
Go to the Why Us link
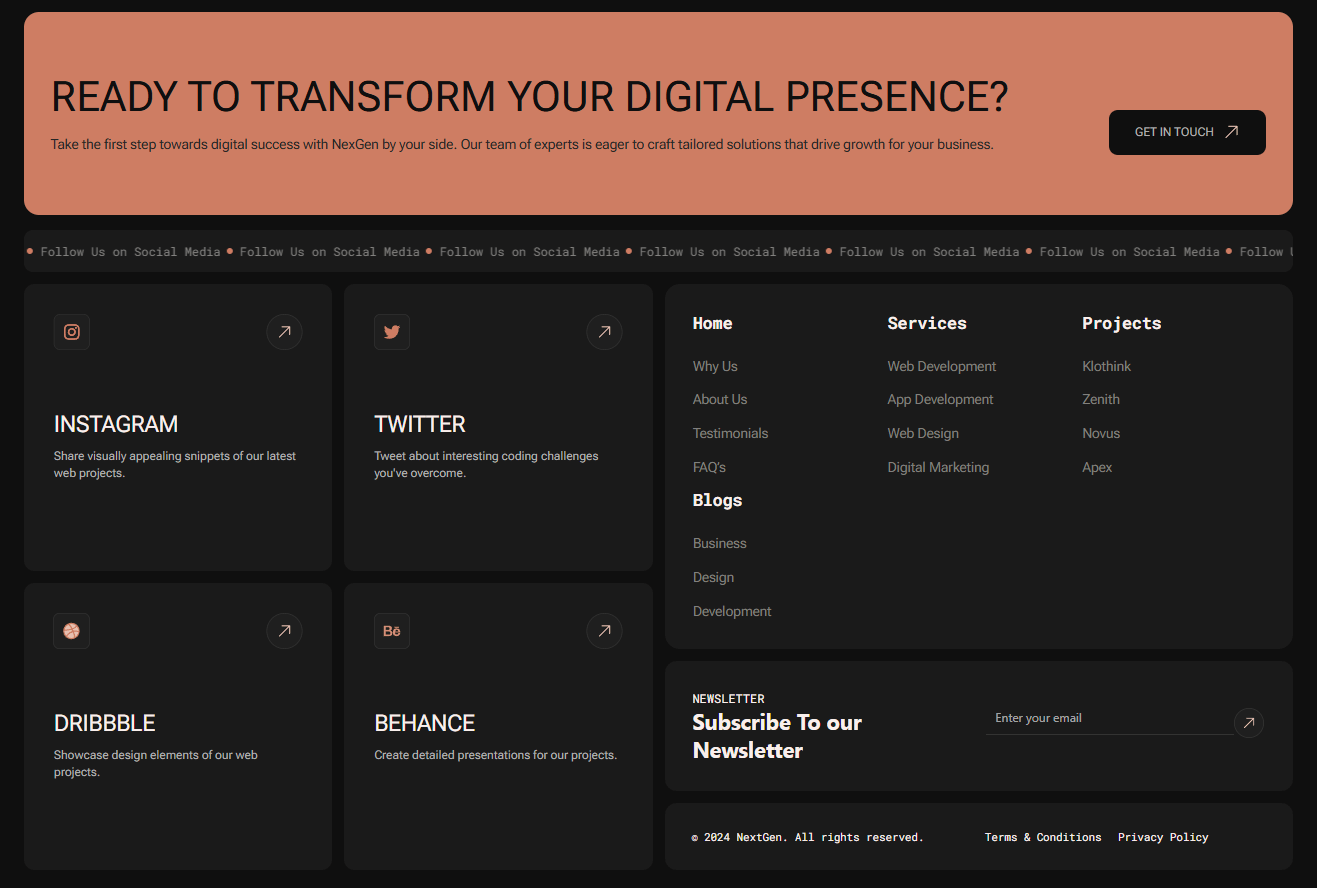tap(715, 366)
